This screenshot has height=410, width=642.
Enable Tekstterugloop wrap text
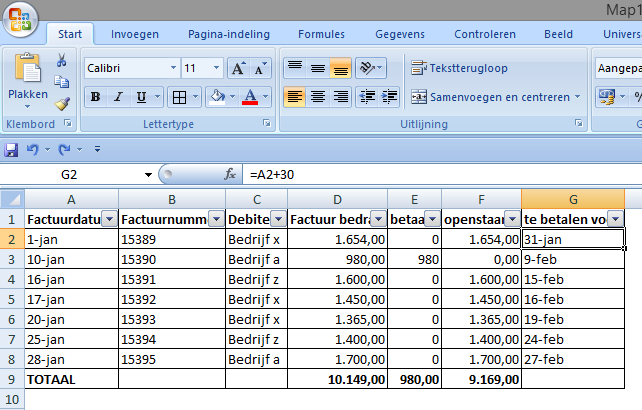pyautogui.click(x=459, y=68)
